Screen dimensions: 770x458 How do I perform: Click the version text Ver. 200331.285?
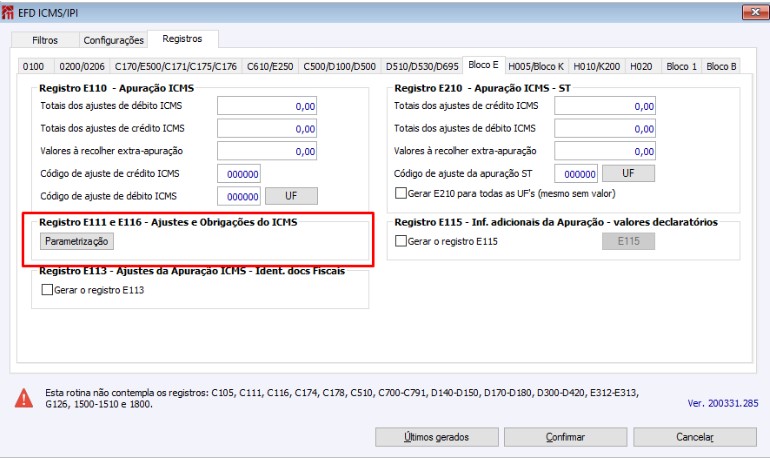tap(723, 403)
